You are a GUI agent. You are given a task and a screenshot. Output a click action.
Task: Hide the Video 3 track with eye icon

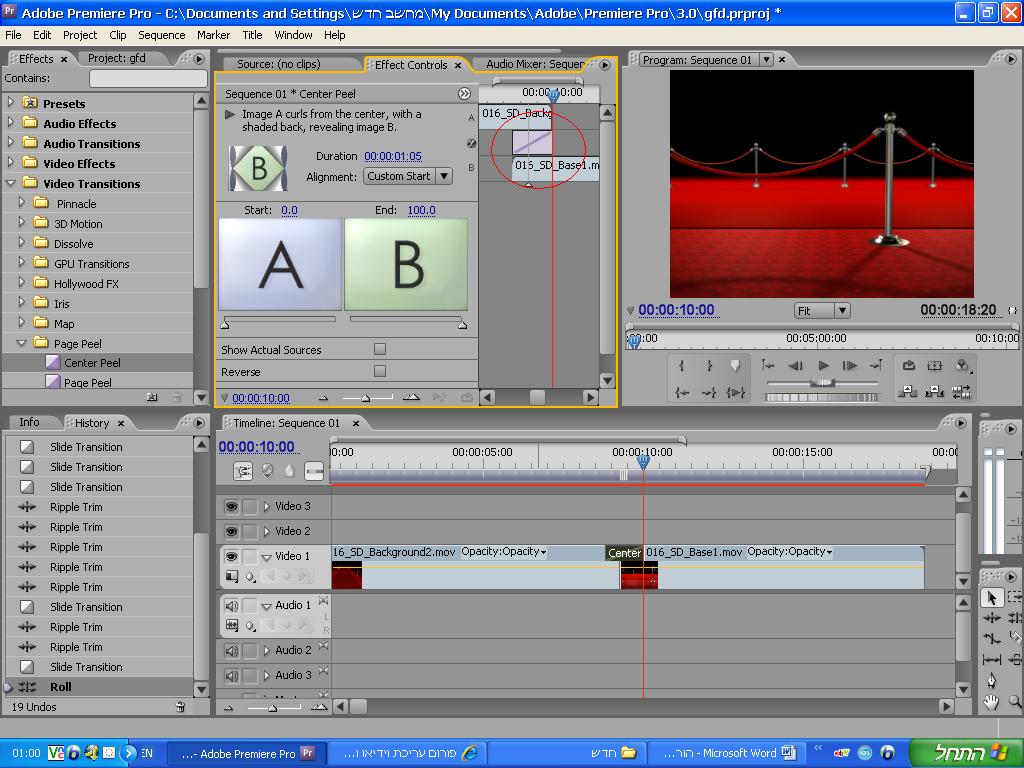(231, 507)
